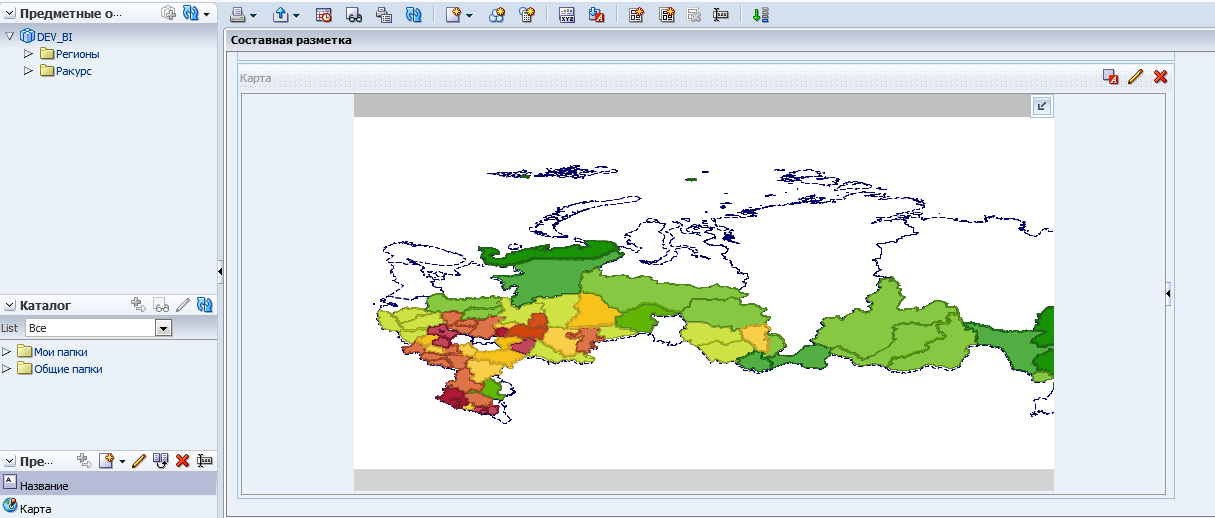Click the DEV_BI subject area
Image resolution: width=1215 pixels, height=518 pixels.
(x=54, y=37)
